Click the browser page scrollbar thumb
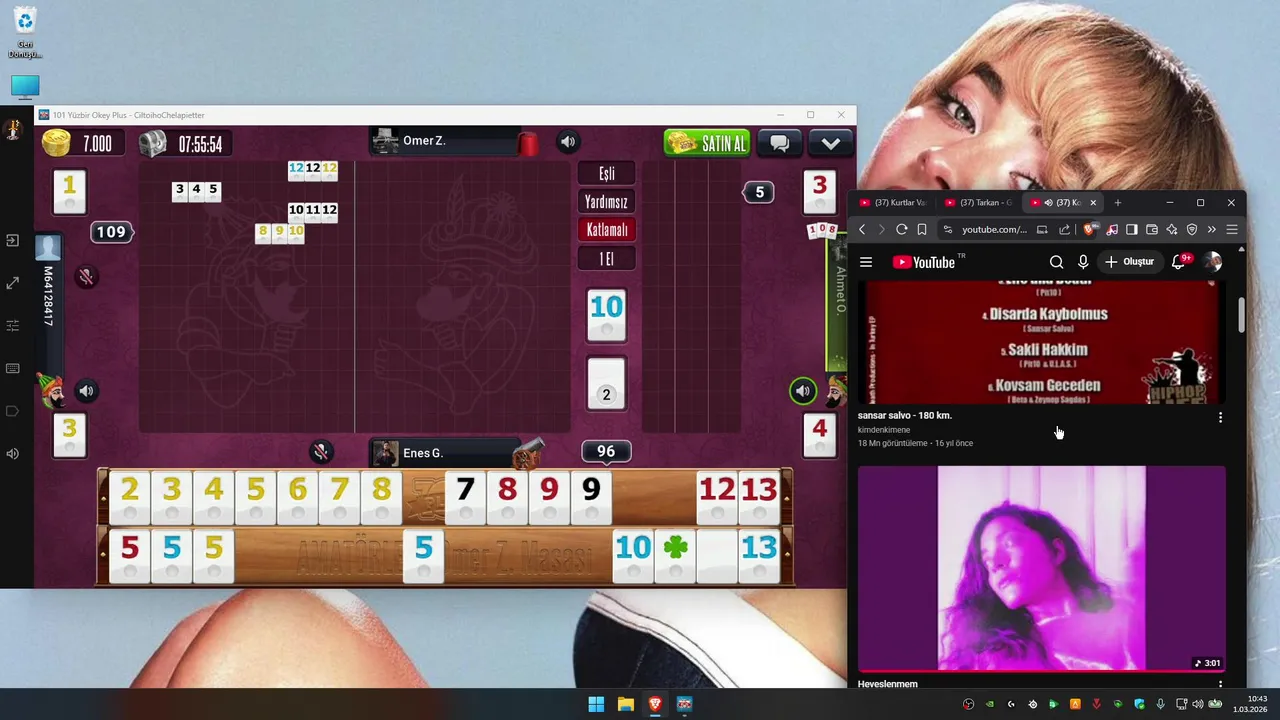 click(x=1241, y=315)
